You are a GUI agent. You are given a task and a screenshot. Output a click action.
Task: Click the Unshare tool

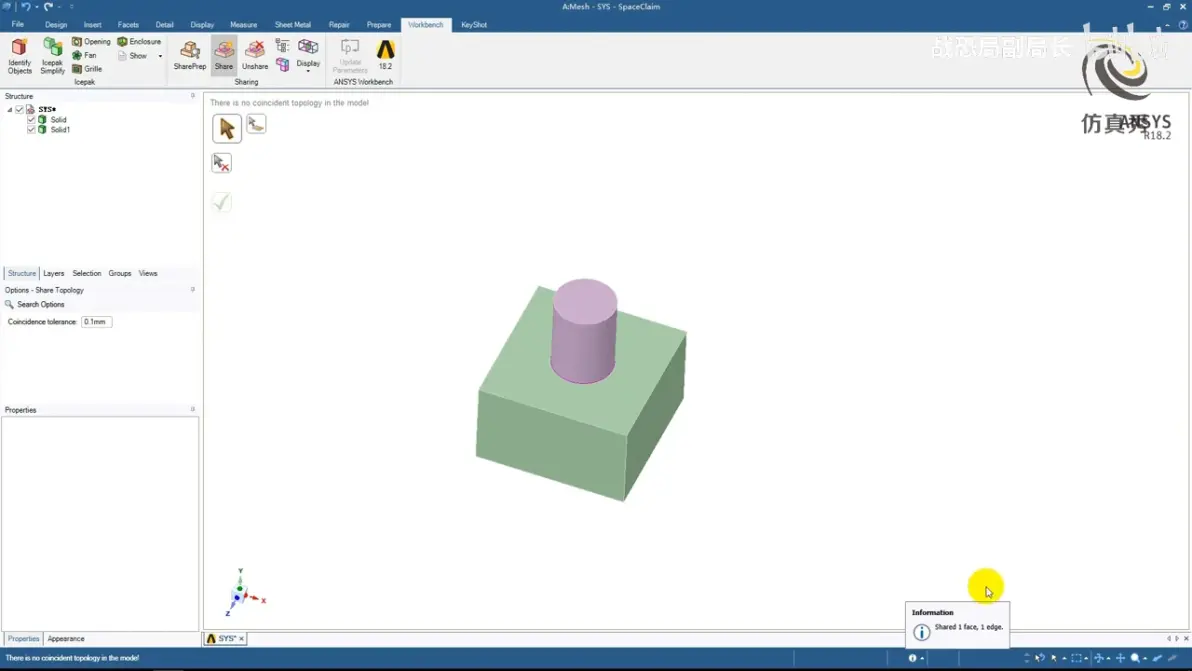click(255, 56)
